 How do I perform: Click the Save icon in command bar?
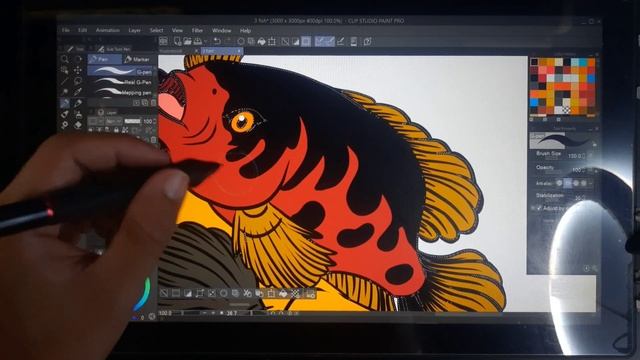click(x=198, y=41)
